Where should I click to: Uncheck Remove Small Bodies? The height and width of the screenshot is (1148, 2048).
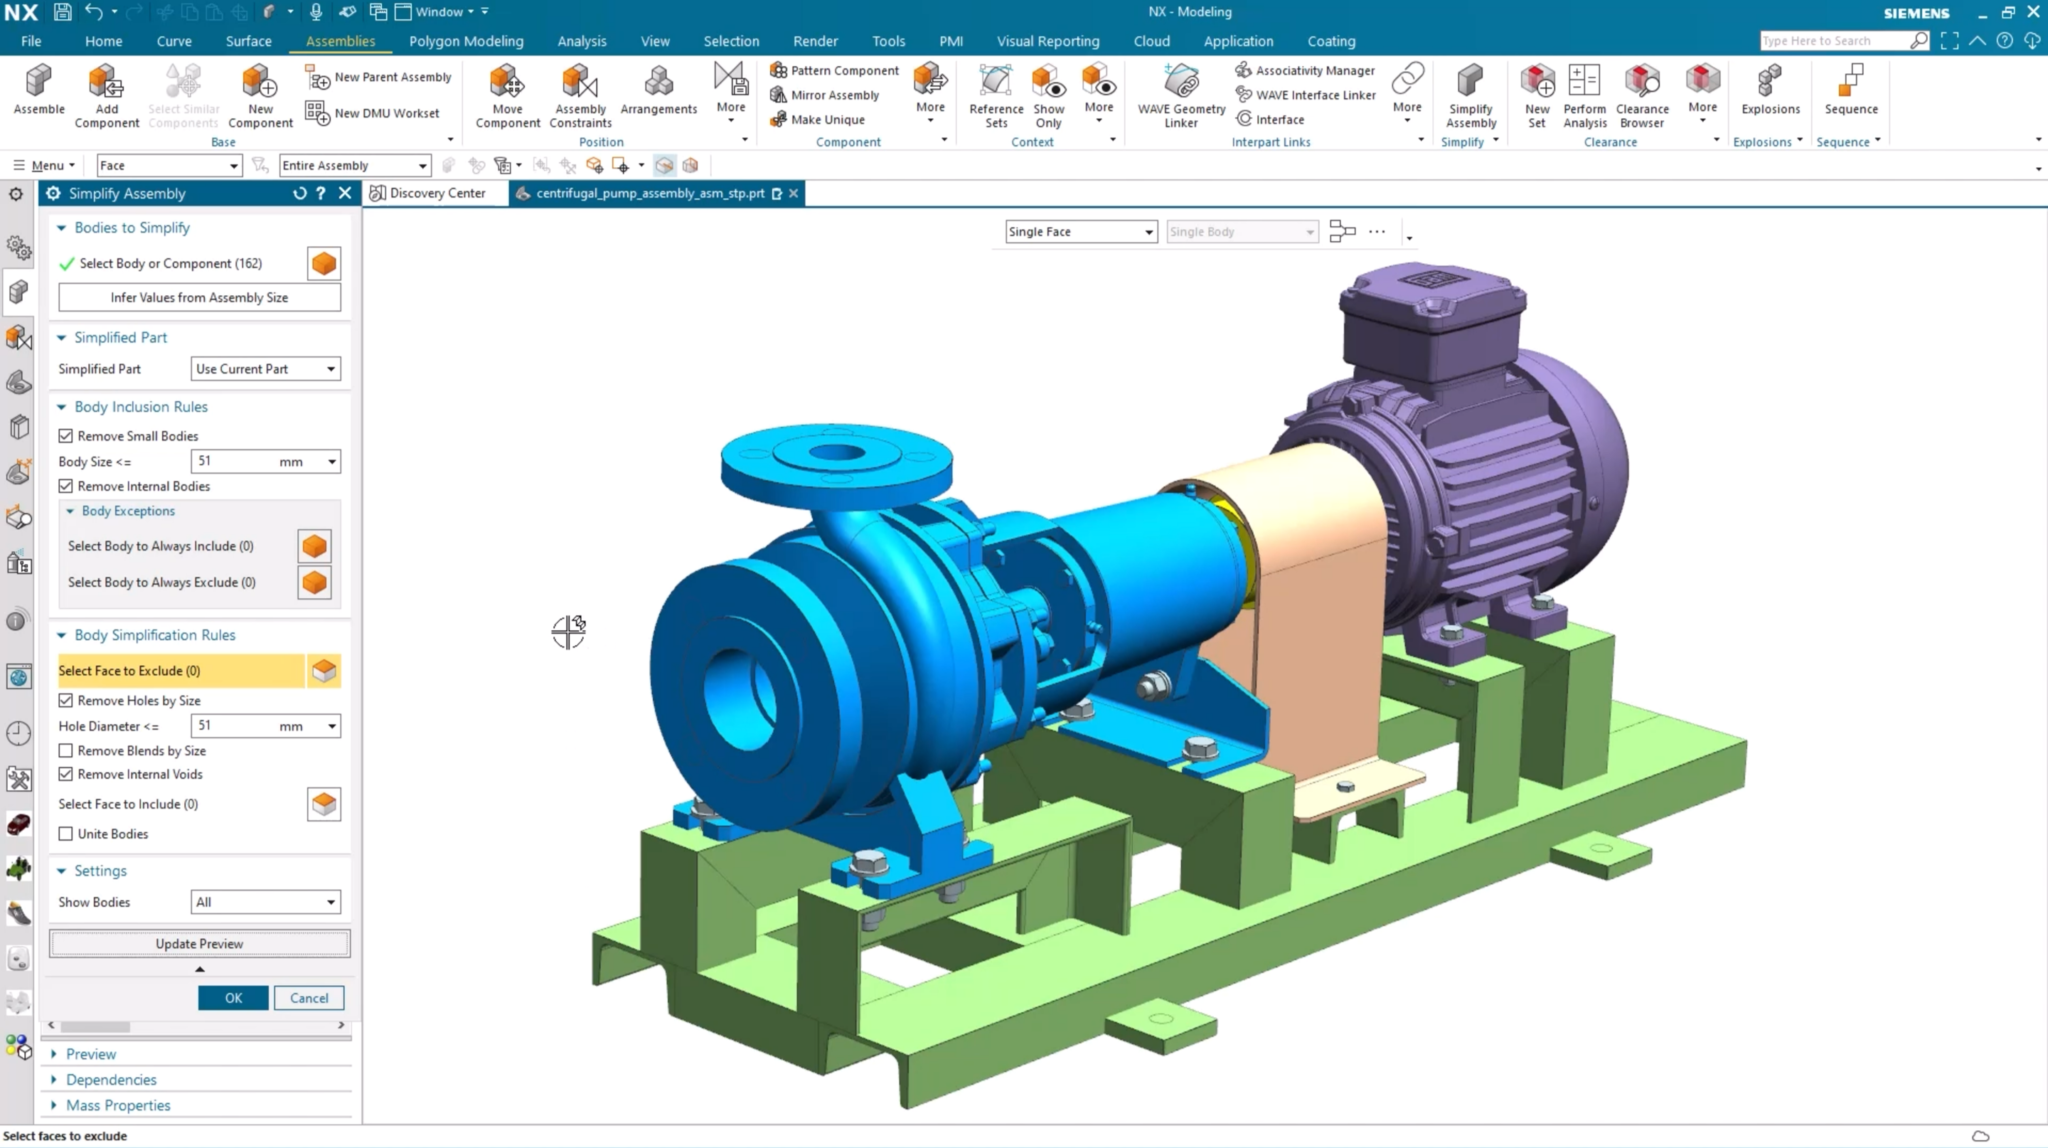coord(66,436)
